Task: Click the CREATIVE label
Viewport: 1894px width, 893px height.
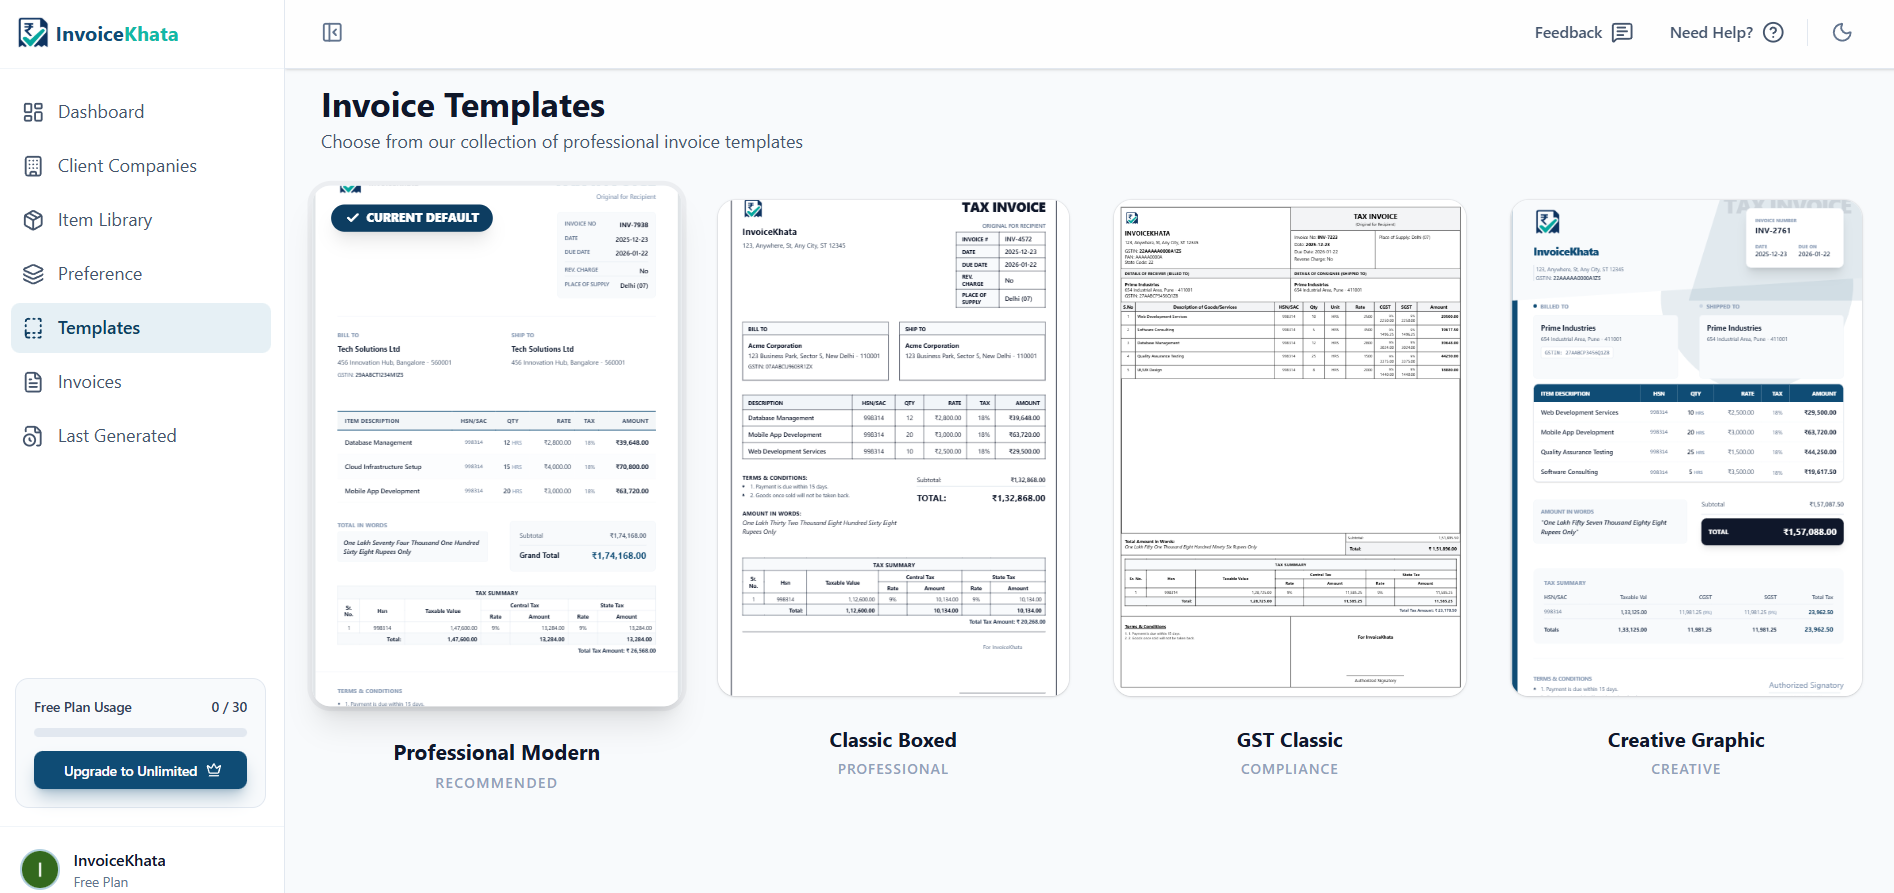Action: click(1686, 769)
